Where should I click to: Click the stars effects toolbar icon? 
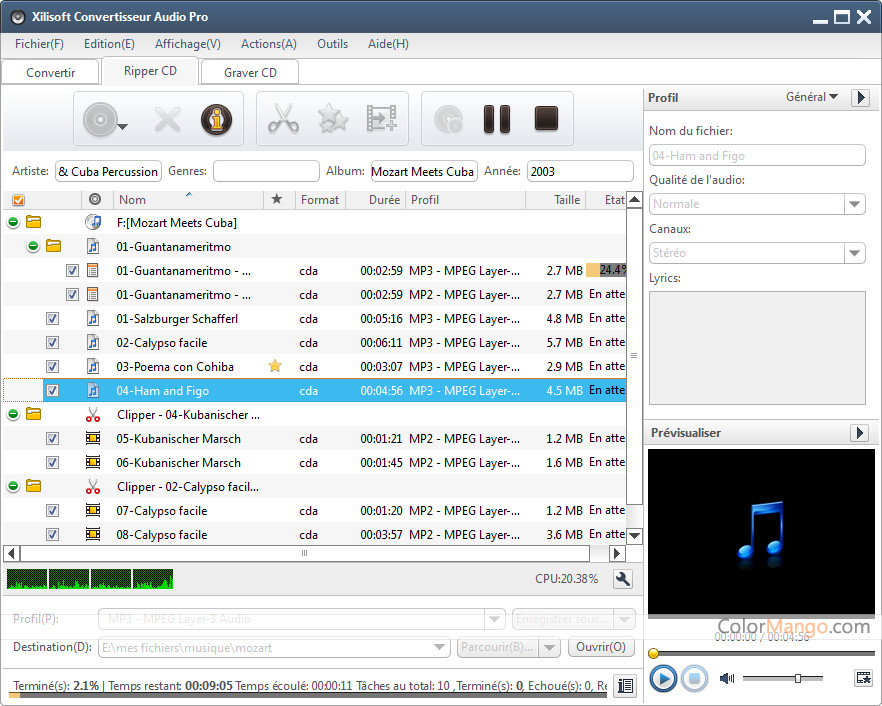click(x=333, y=119)
